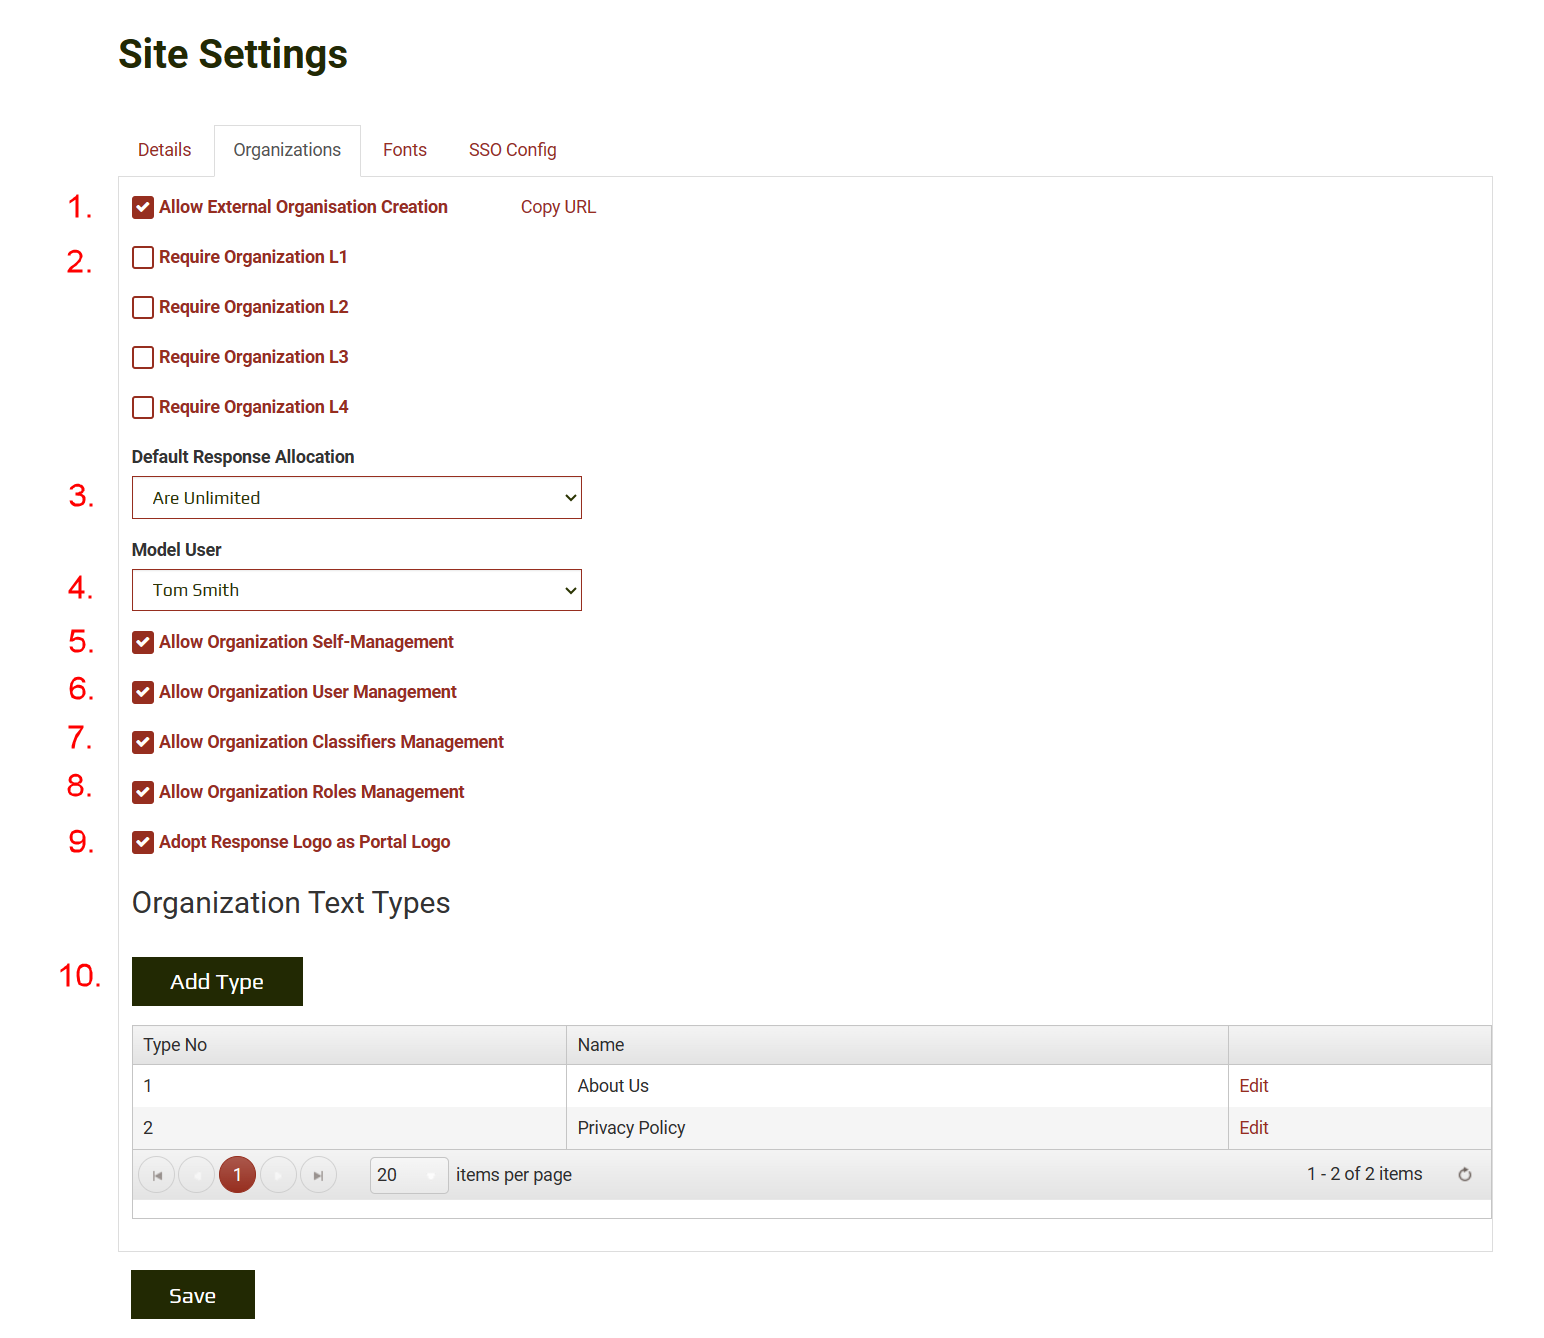1544x1338 pixels.
Task: Toggle Allow Organization User Management checkbox
Action: (143, 692)
